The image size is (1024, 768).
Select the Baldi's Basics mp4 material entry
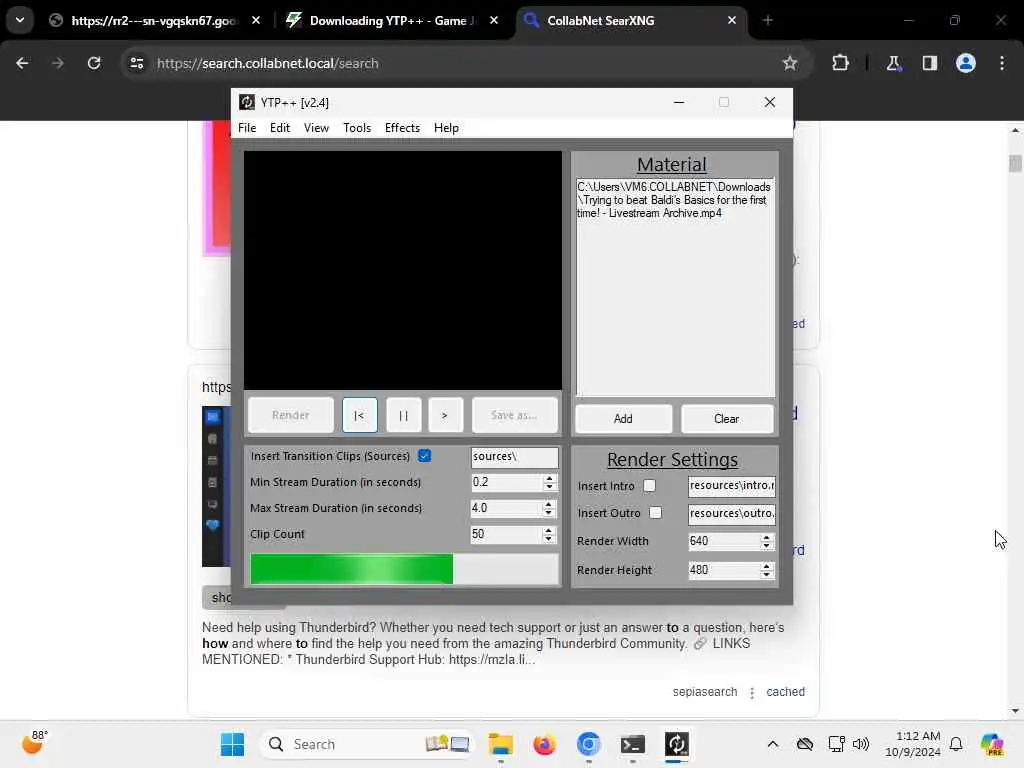[673, 200]
